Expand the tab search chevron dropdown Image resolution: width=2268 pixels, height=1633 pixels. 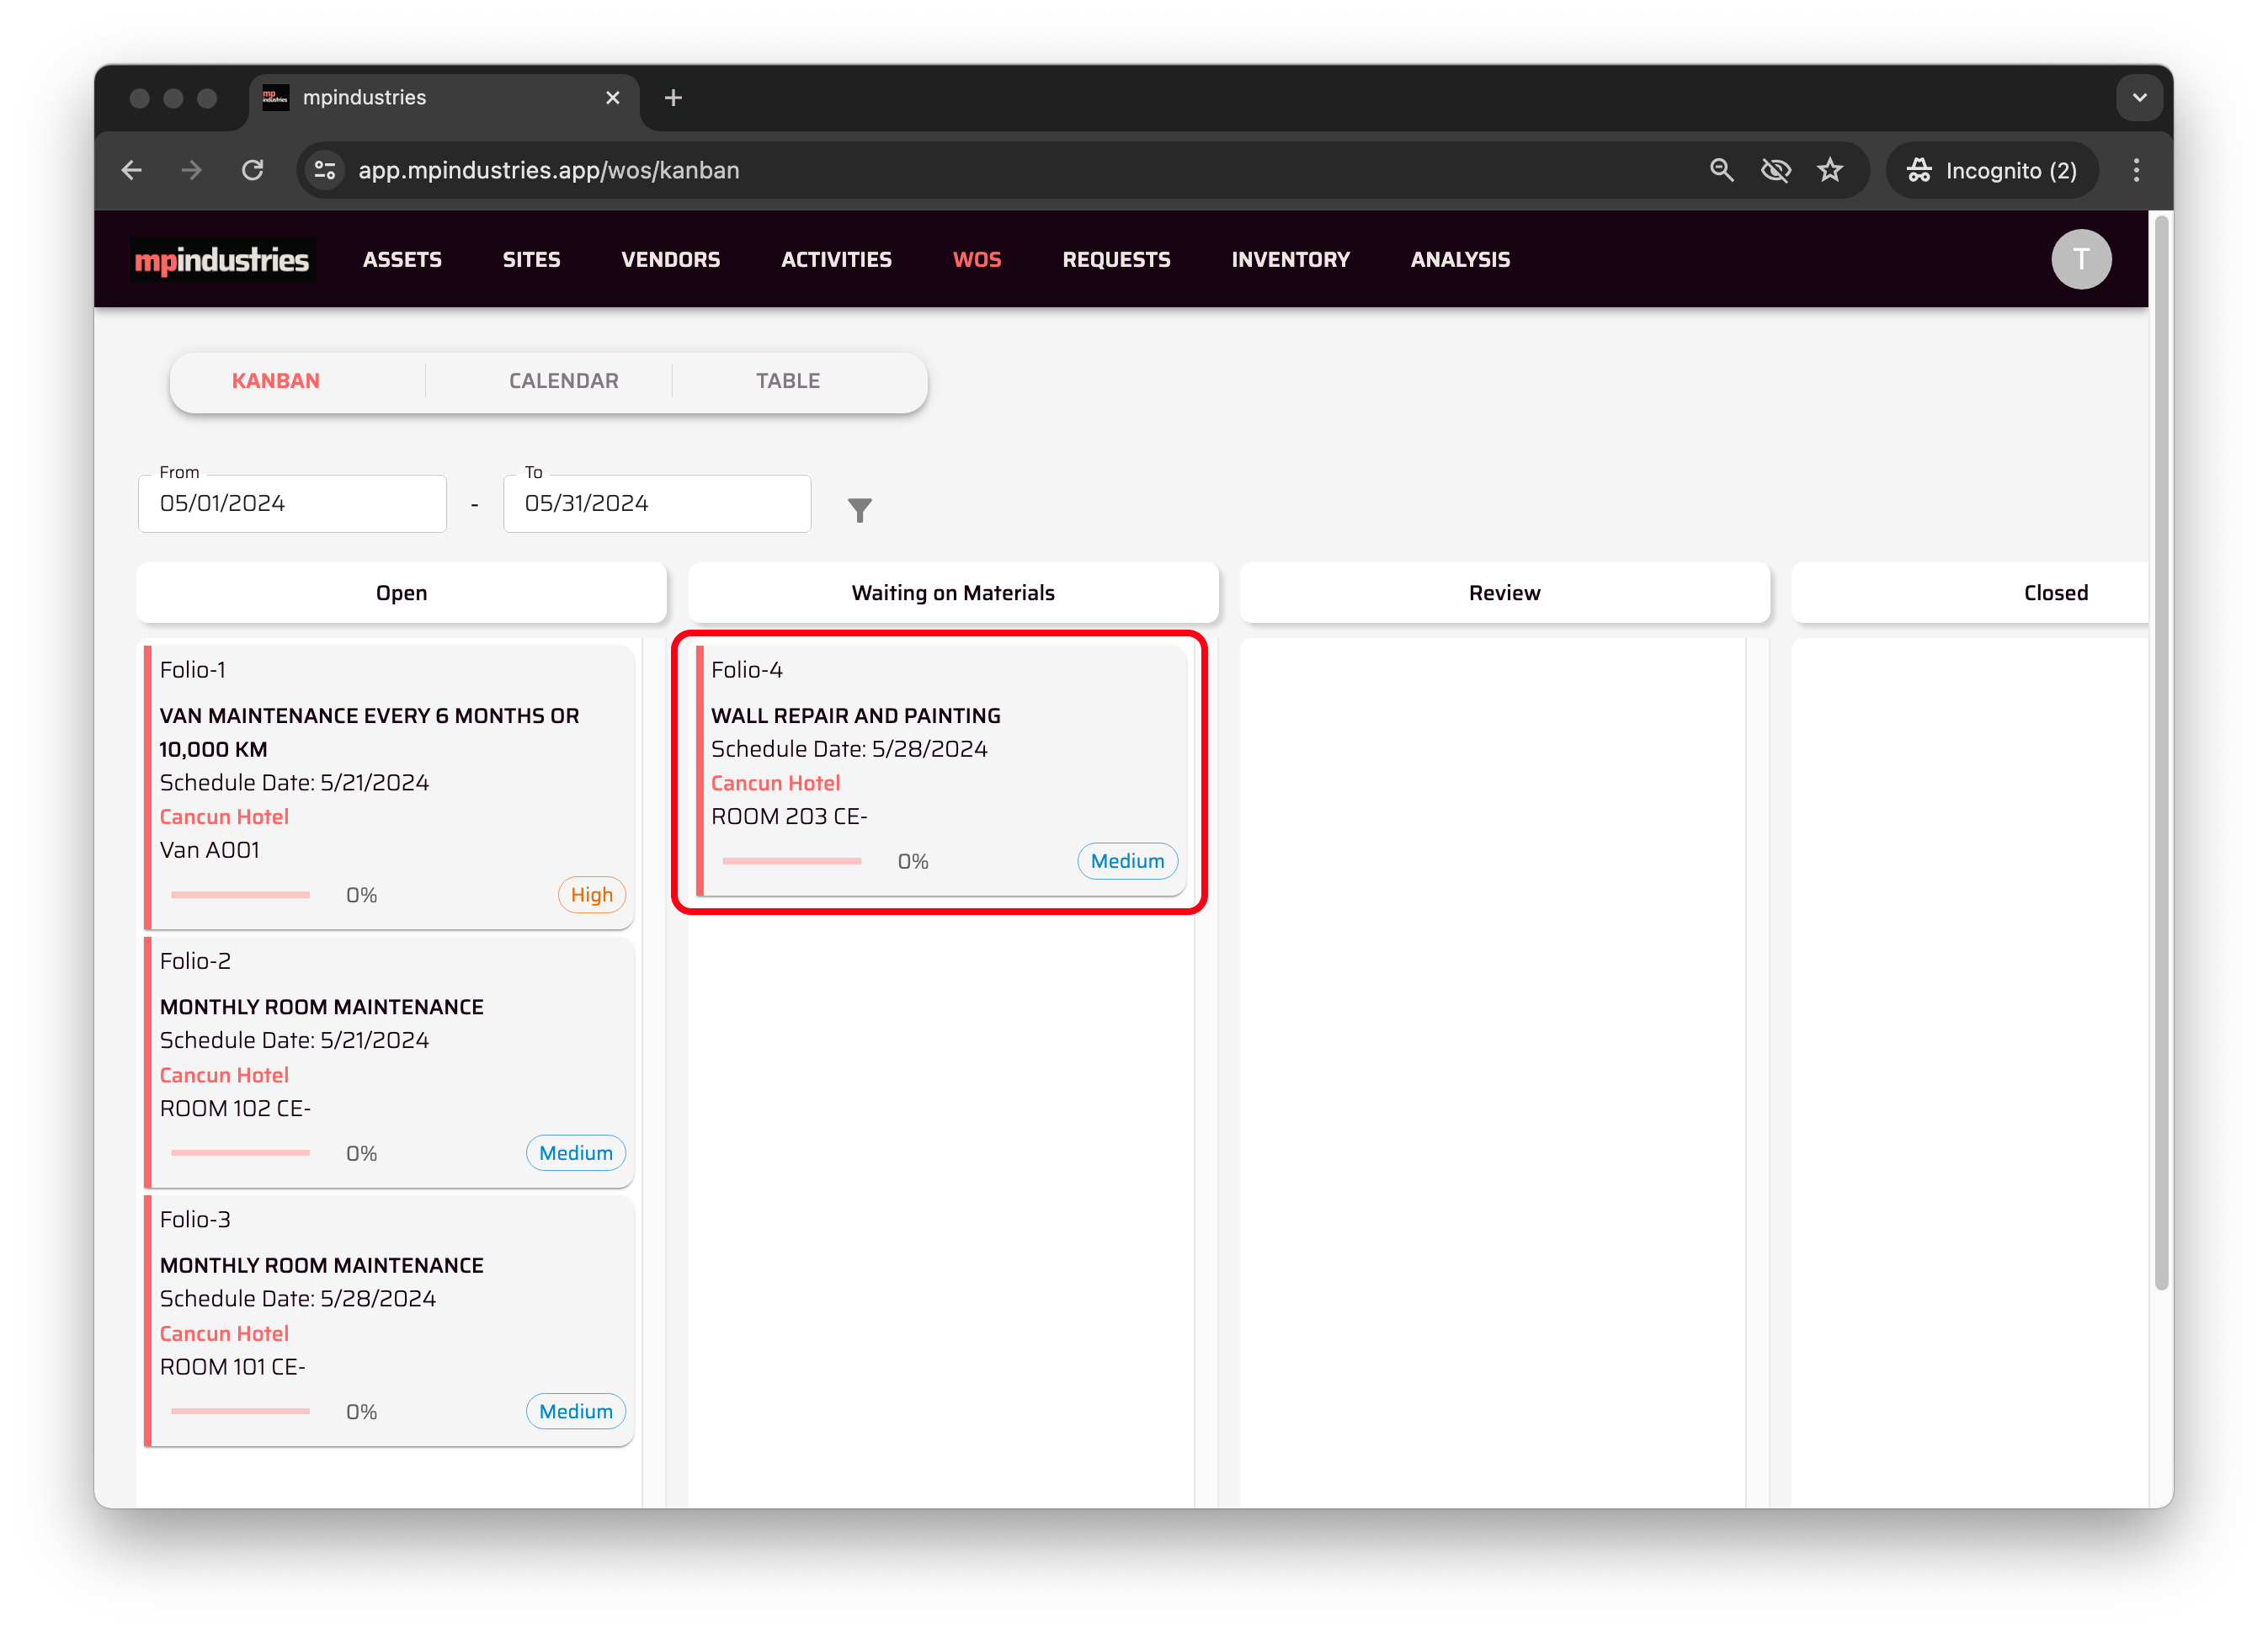pyautogui.click(x=2139, y=97)
